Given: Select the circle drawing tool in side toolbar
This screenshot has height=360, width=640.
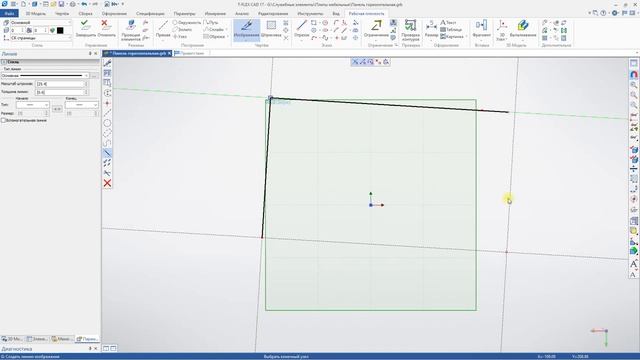Looking at the screenshot, I should point(107,123).
